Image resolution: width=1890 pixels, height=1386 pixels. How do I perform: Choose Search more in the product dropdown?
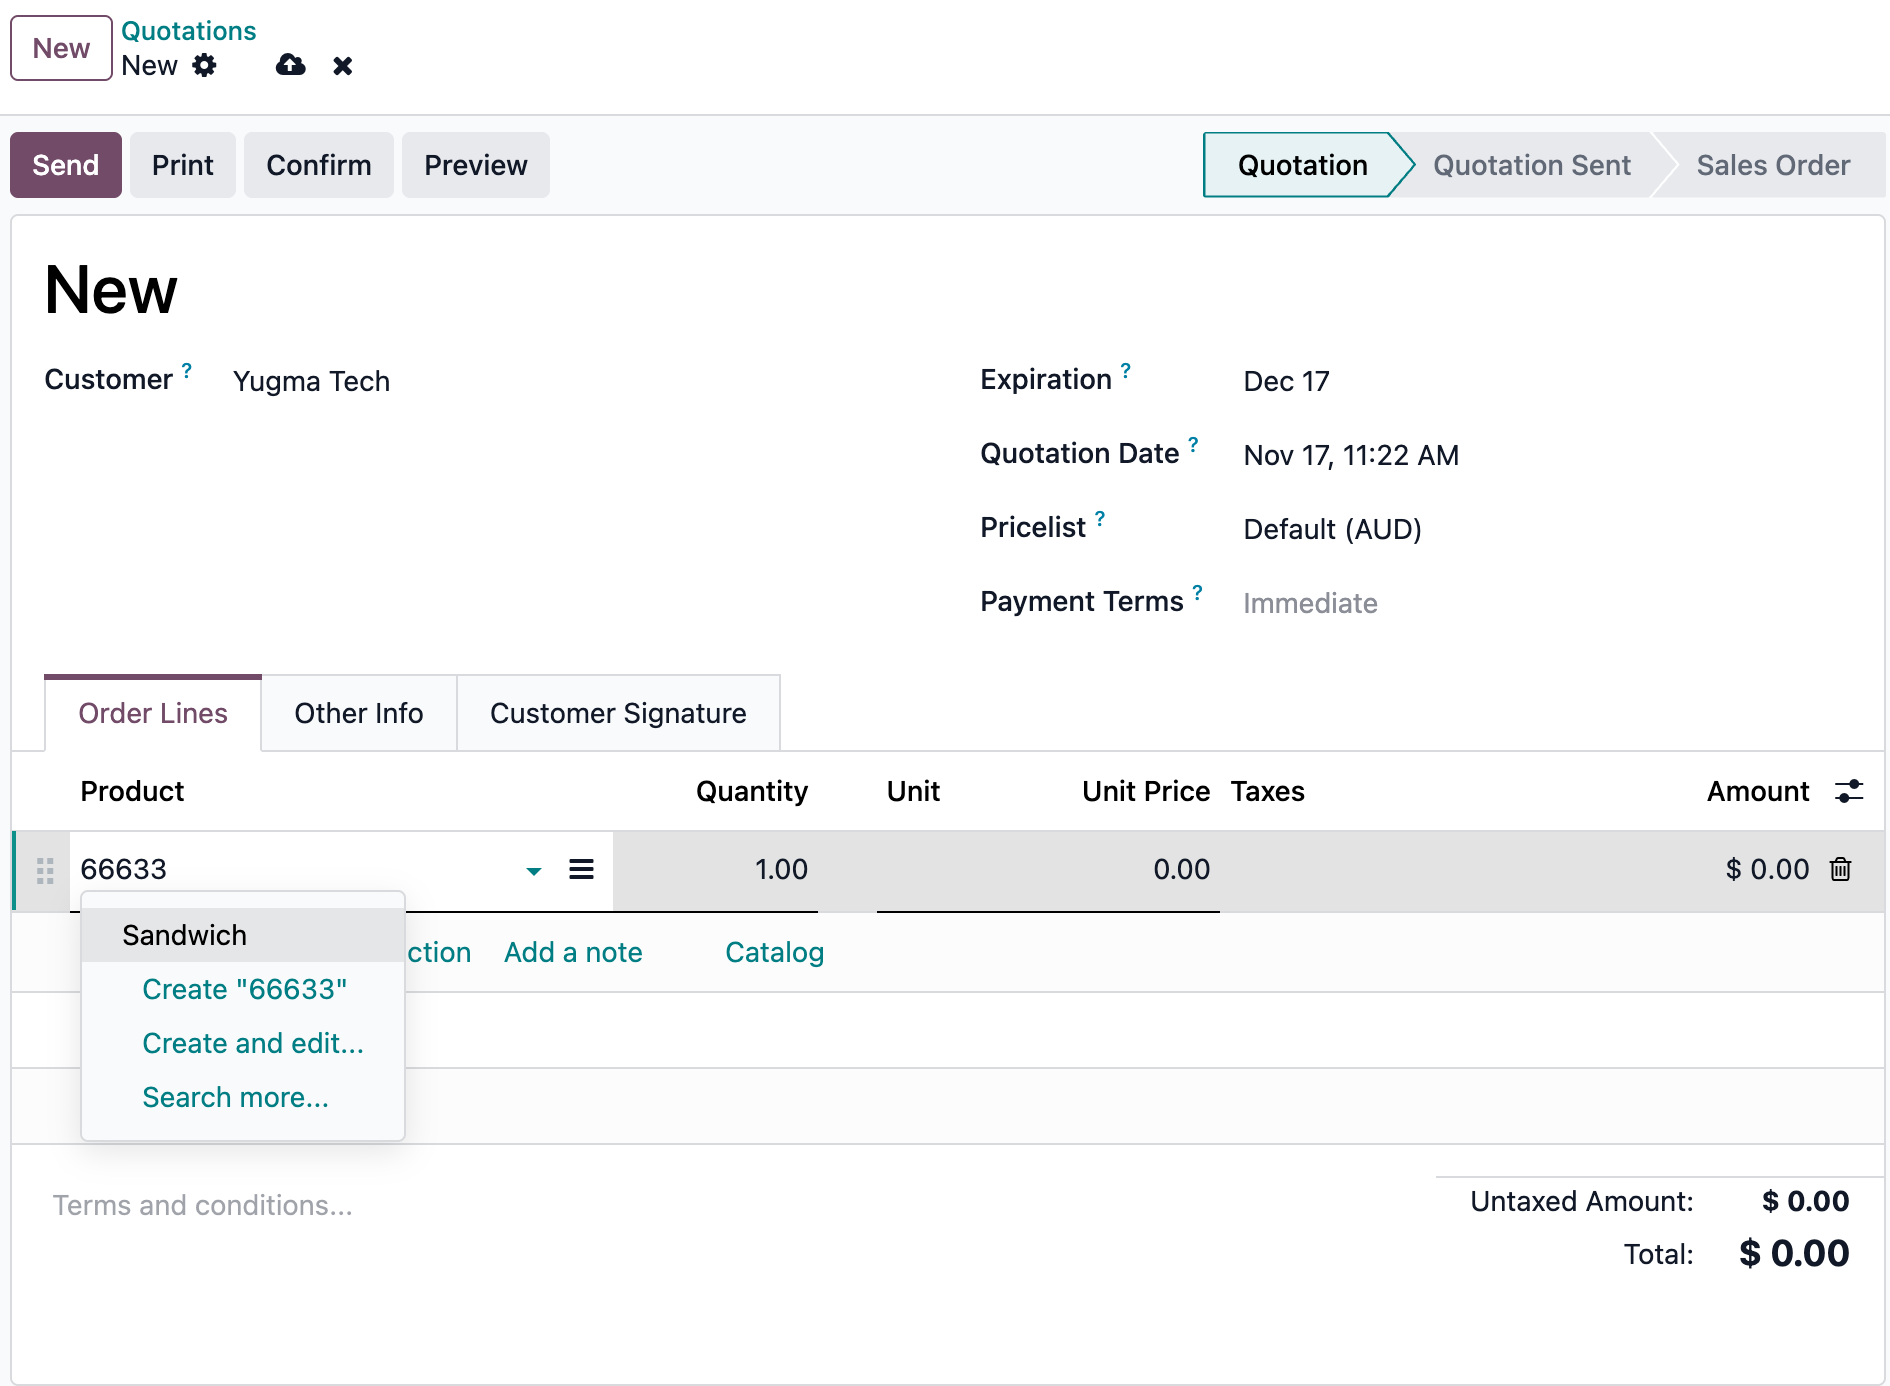(x=235, y=1097)
